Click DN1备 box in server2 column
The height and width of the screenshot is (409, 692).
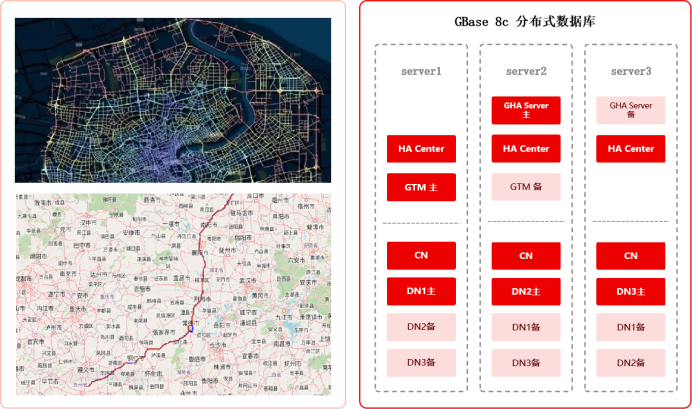(526, 327)
